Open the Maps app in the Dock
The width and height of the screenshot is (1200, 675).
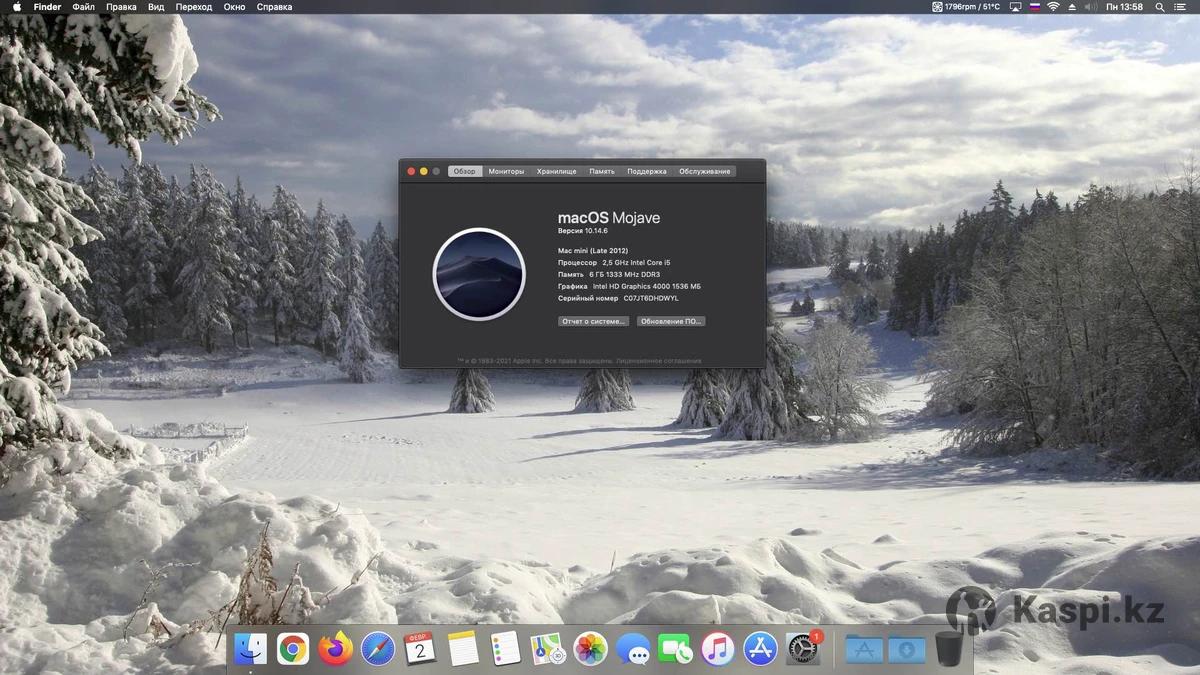point(548,649)
